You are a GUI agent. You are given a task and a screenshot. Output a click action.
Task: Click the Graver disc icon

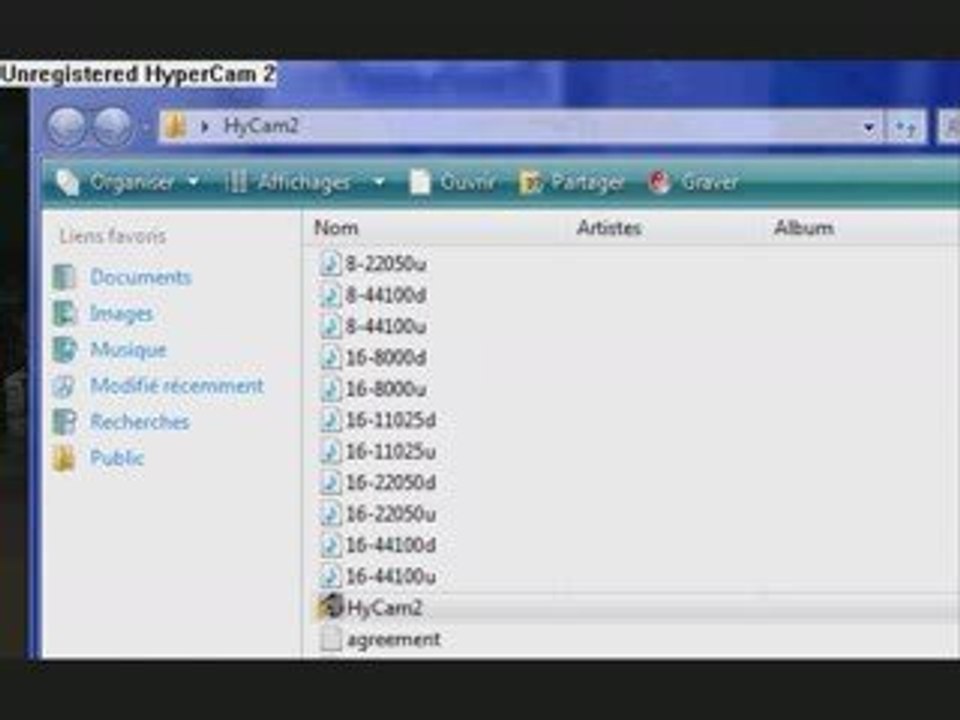[659, 182]
